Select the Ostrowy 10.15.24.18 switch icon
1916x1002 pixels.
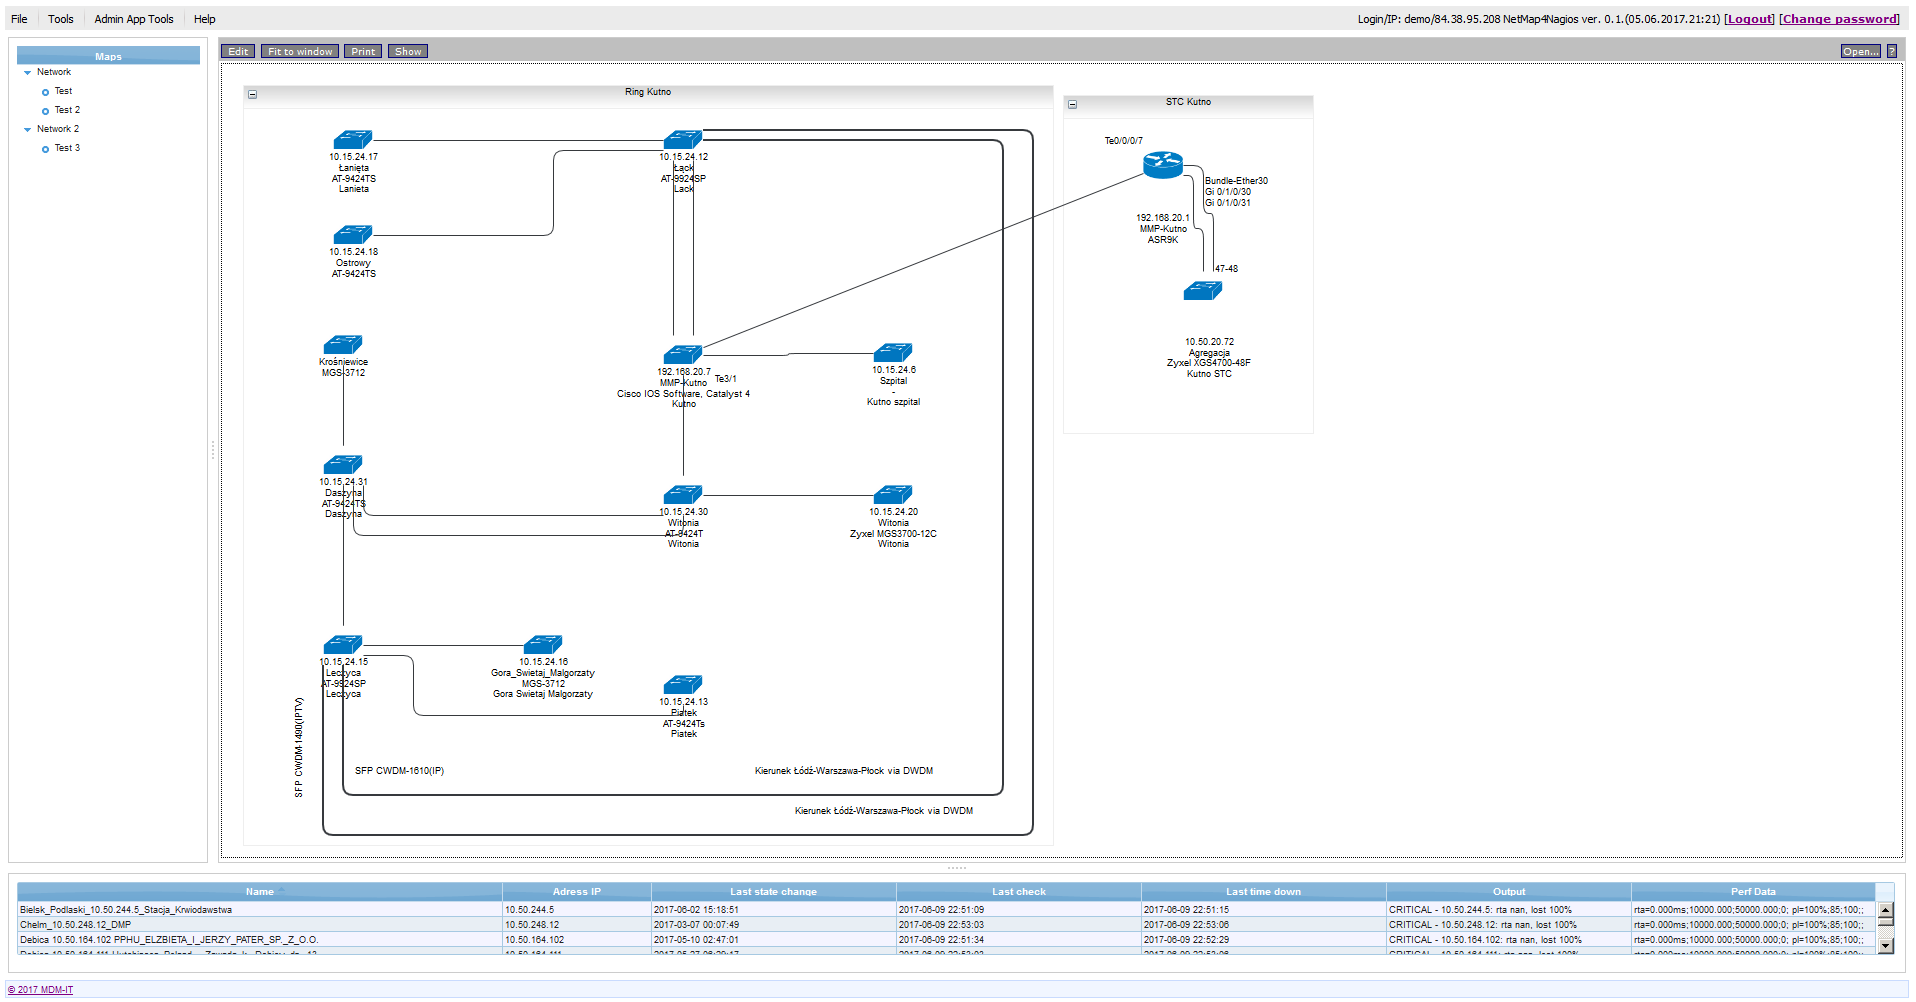(353, 235)
